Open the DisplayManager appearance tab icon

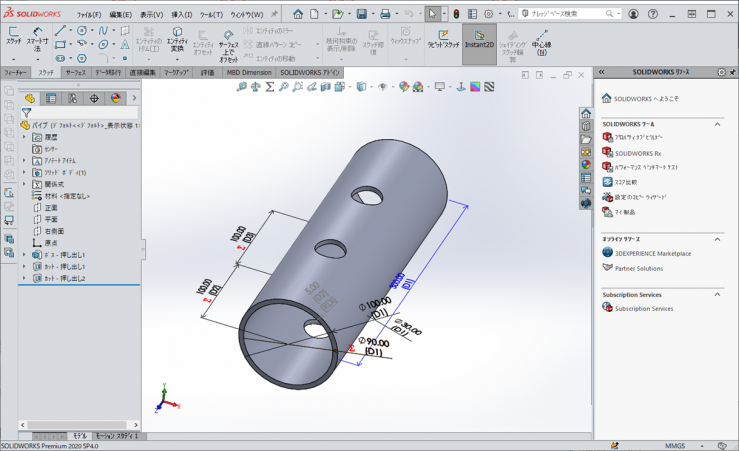click(x=115, y=98)
